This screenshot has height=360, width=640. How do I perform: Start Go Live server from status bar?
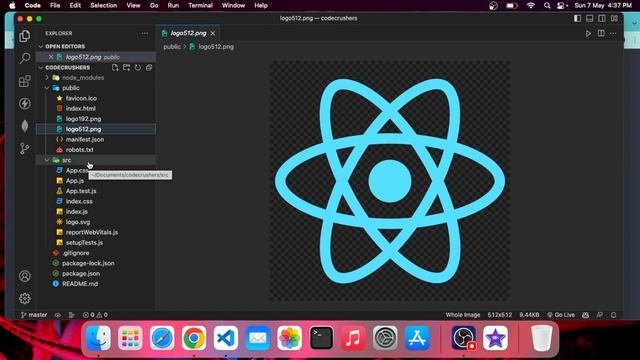tap(561, 315)
